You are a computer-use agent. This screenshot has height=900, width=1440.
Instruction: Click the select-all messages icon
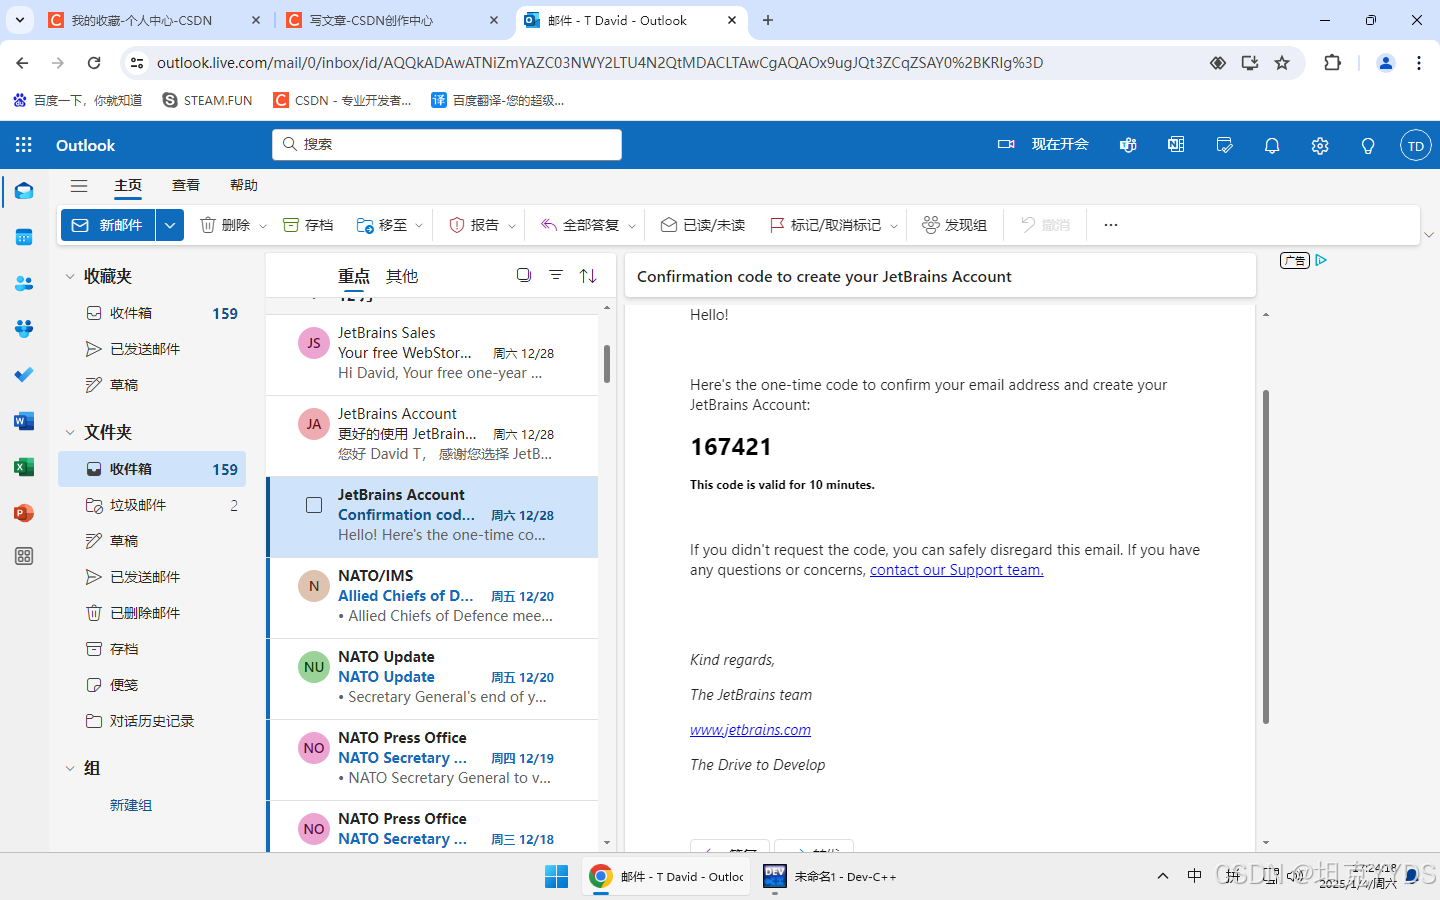(x=524, y=275)
